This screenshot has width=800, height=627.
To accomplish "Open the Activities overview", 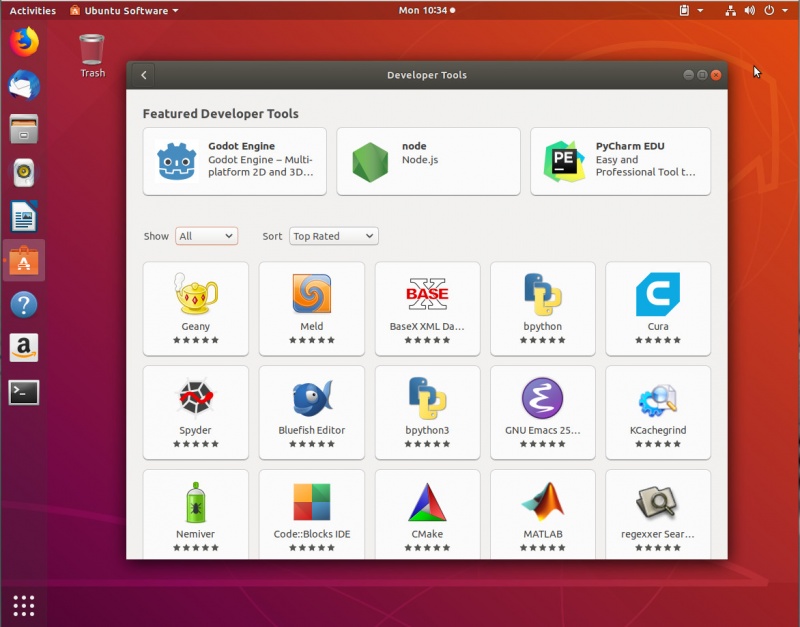I will pyautogui.click(x=32, y=10).
